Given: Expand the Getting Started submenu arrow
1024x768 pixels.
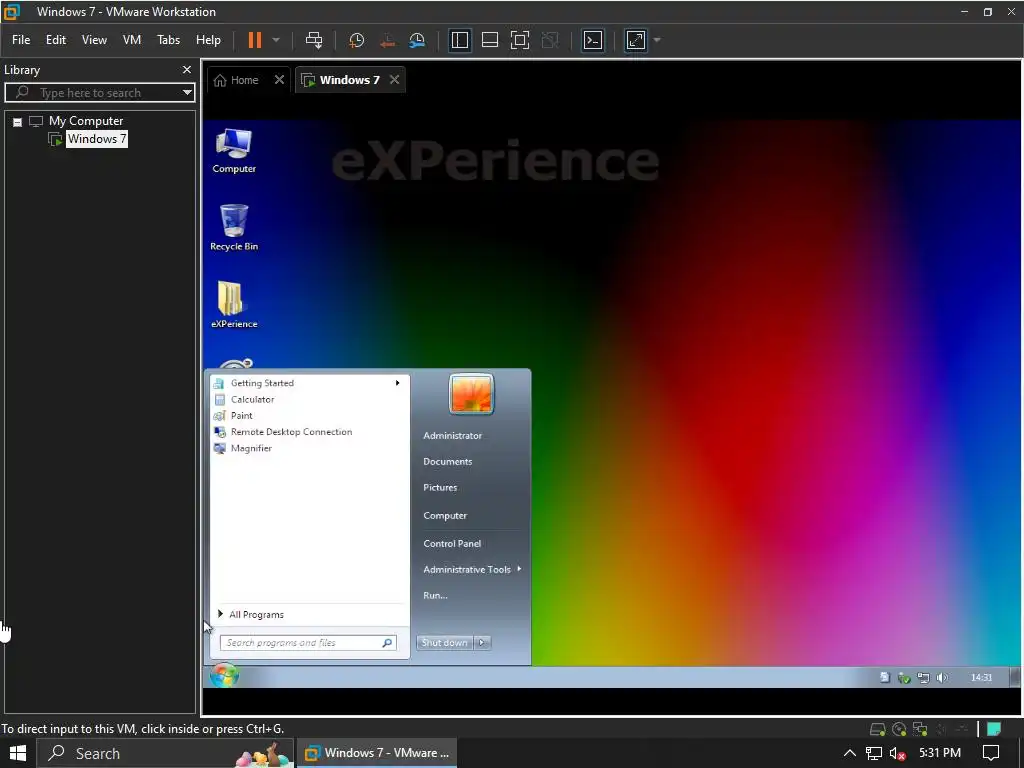Looking at the screenshot, I should [x=397, y=383].
